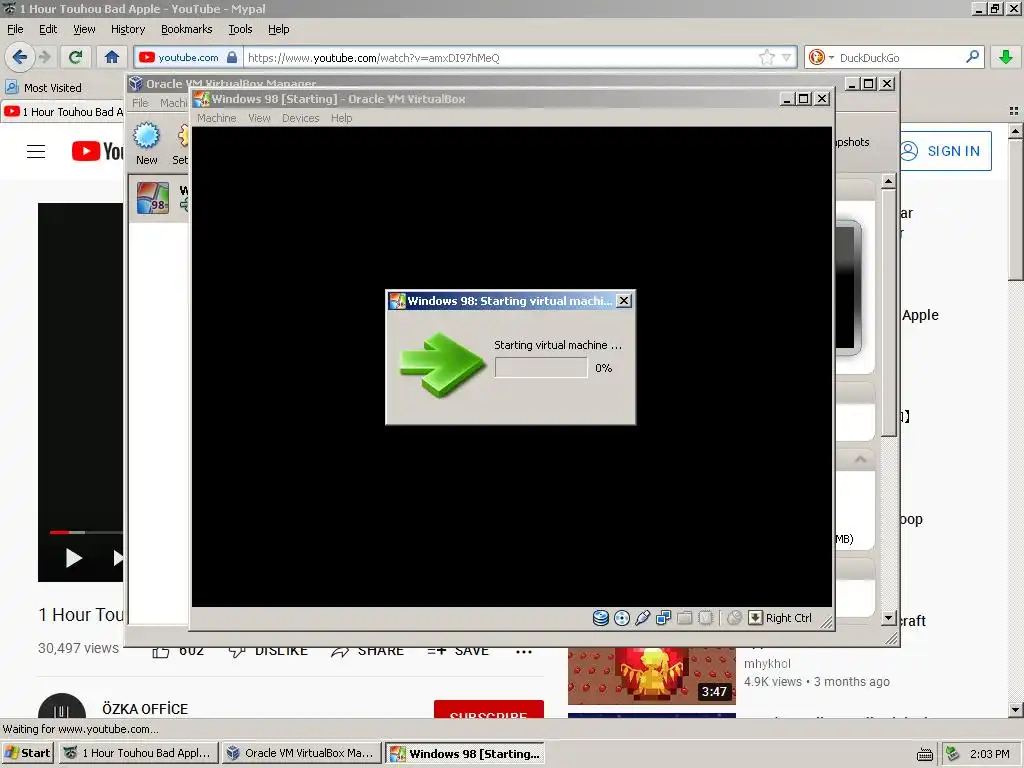This screenshot has height=768, width=1024.
Task: Open the File menu in Mypal browser
Action: click(x=15, y=29)
